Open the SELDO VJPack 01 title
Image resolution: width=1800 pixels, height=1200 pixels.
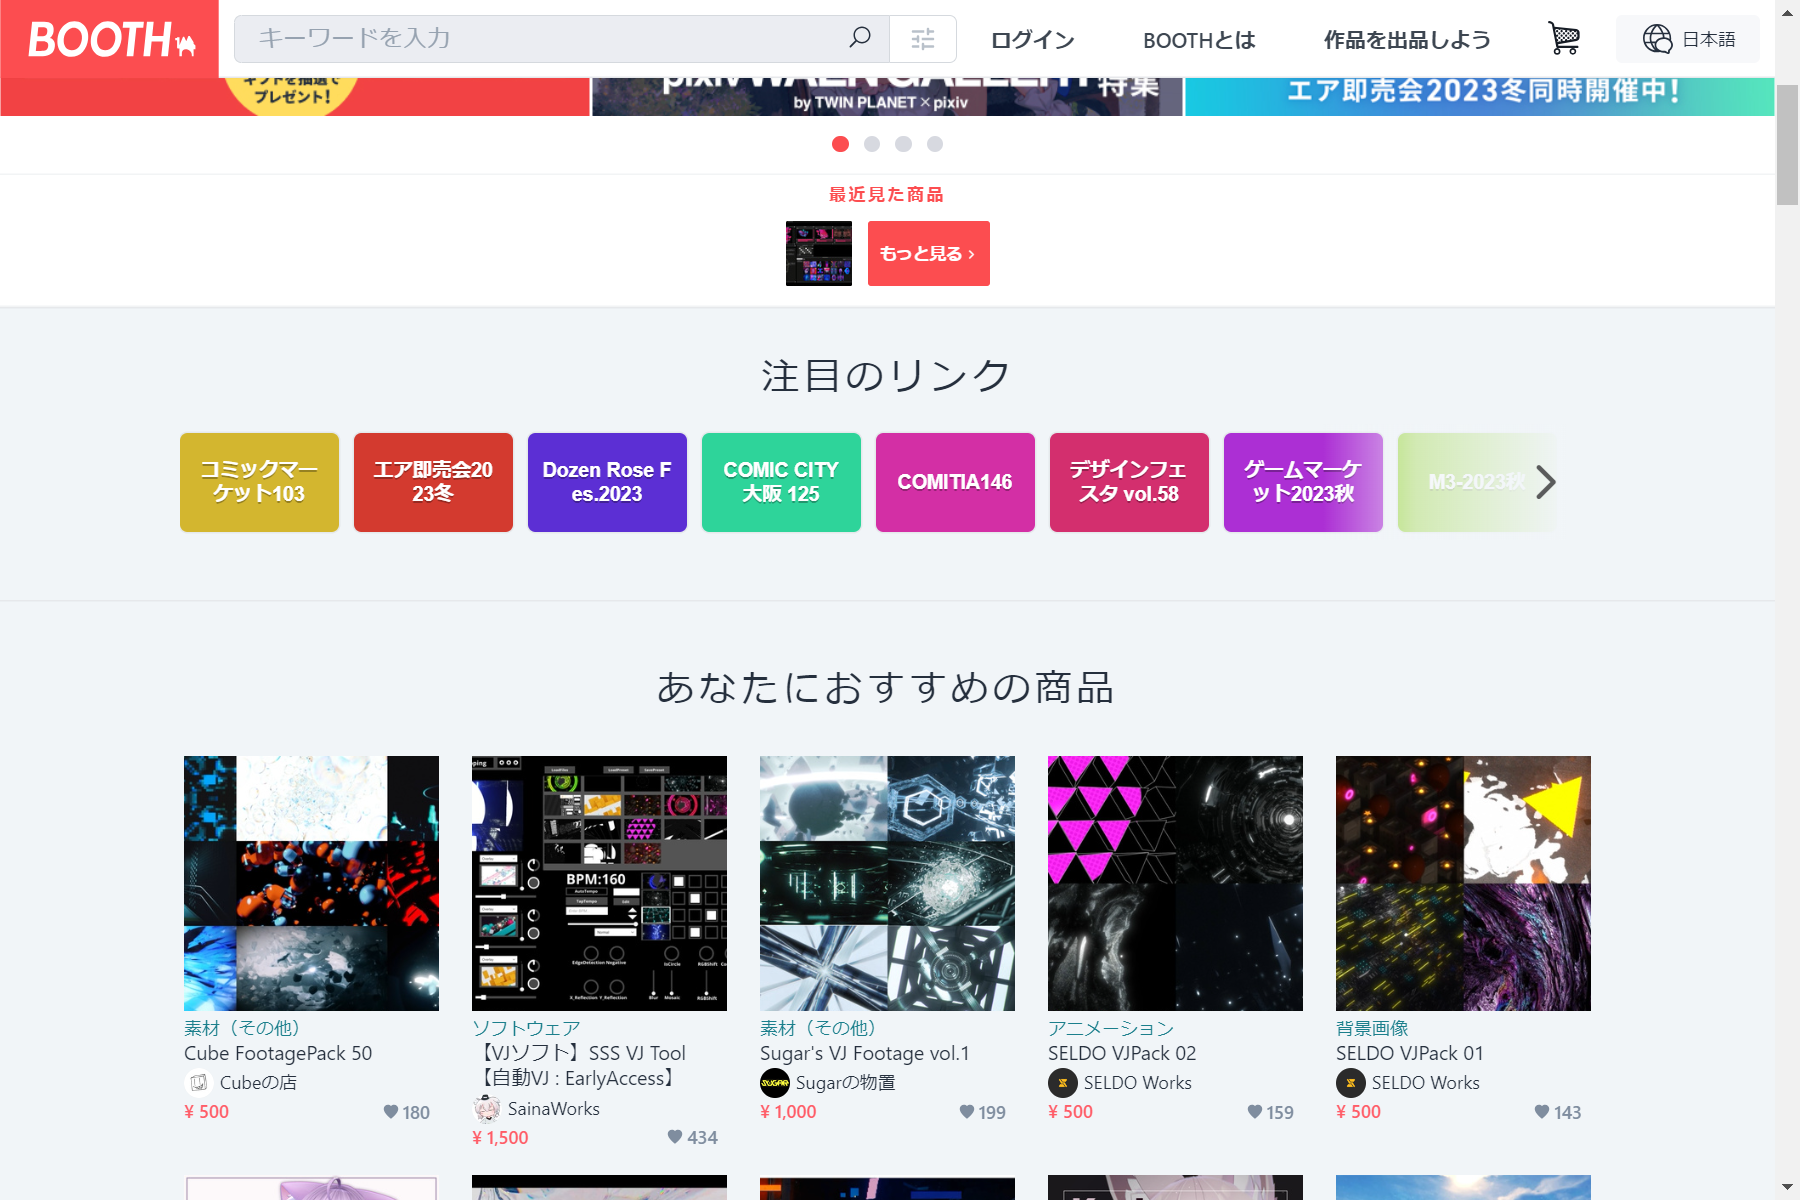coord(1410,1053)
